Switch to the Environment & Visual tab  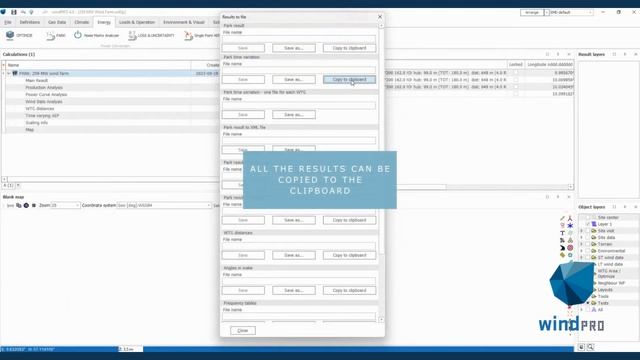click(x=184, y=22)
